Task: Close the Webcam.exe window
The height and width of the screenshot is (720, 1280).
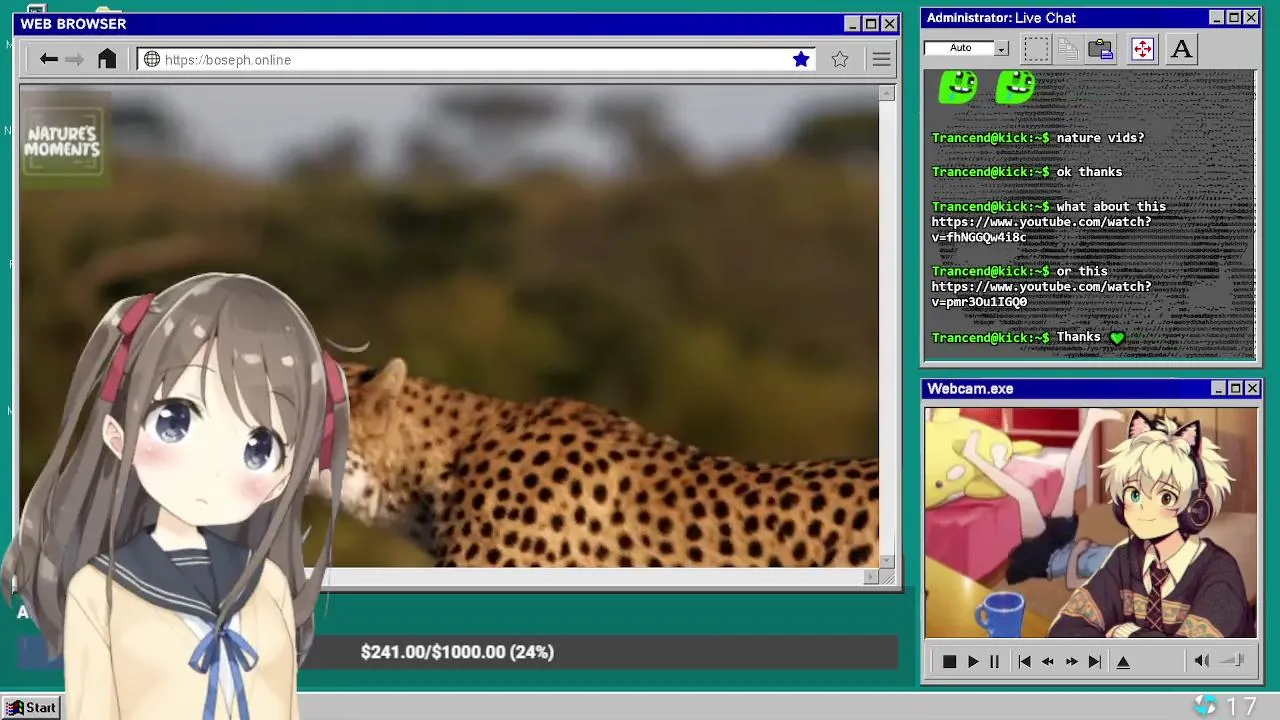Action: (x=1252, y=388)
